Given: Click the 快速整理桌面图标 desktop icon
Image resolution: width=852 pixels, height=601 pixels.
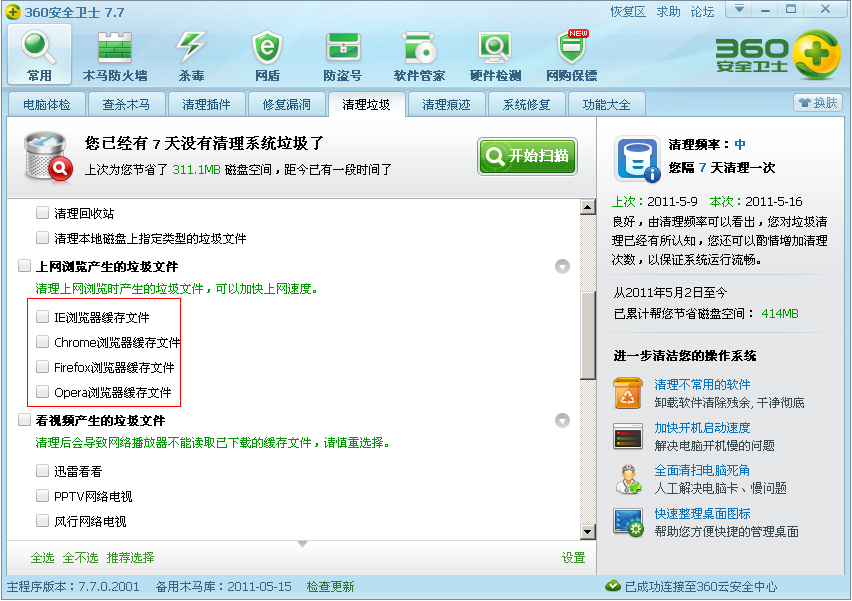Looking at the screenshot, I should coord(628,522).
